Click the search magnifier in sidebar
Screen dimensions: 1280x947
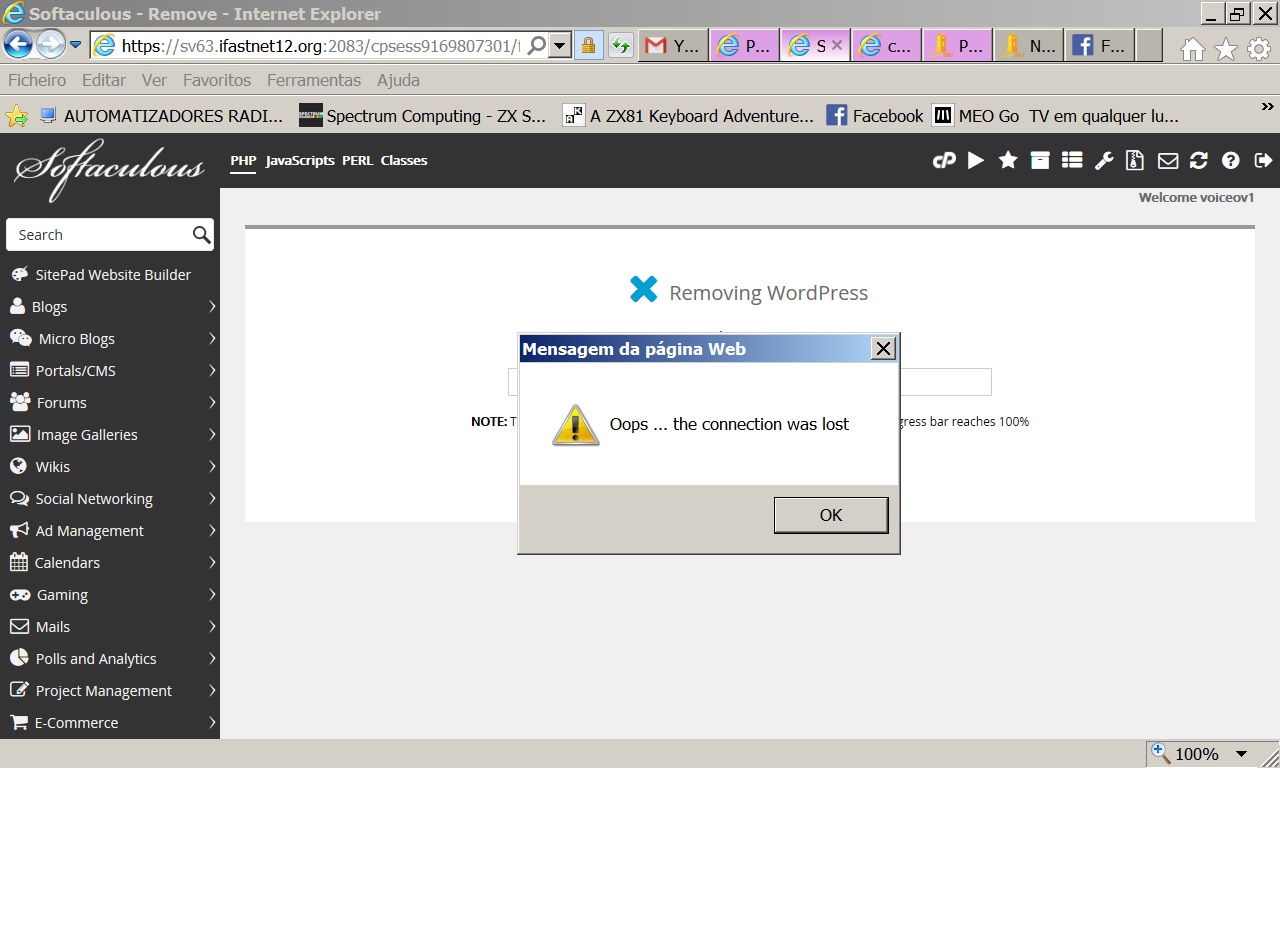pos(201,235)
